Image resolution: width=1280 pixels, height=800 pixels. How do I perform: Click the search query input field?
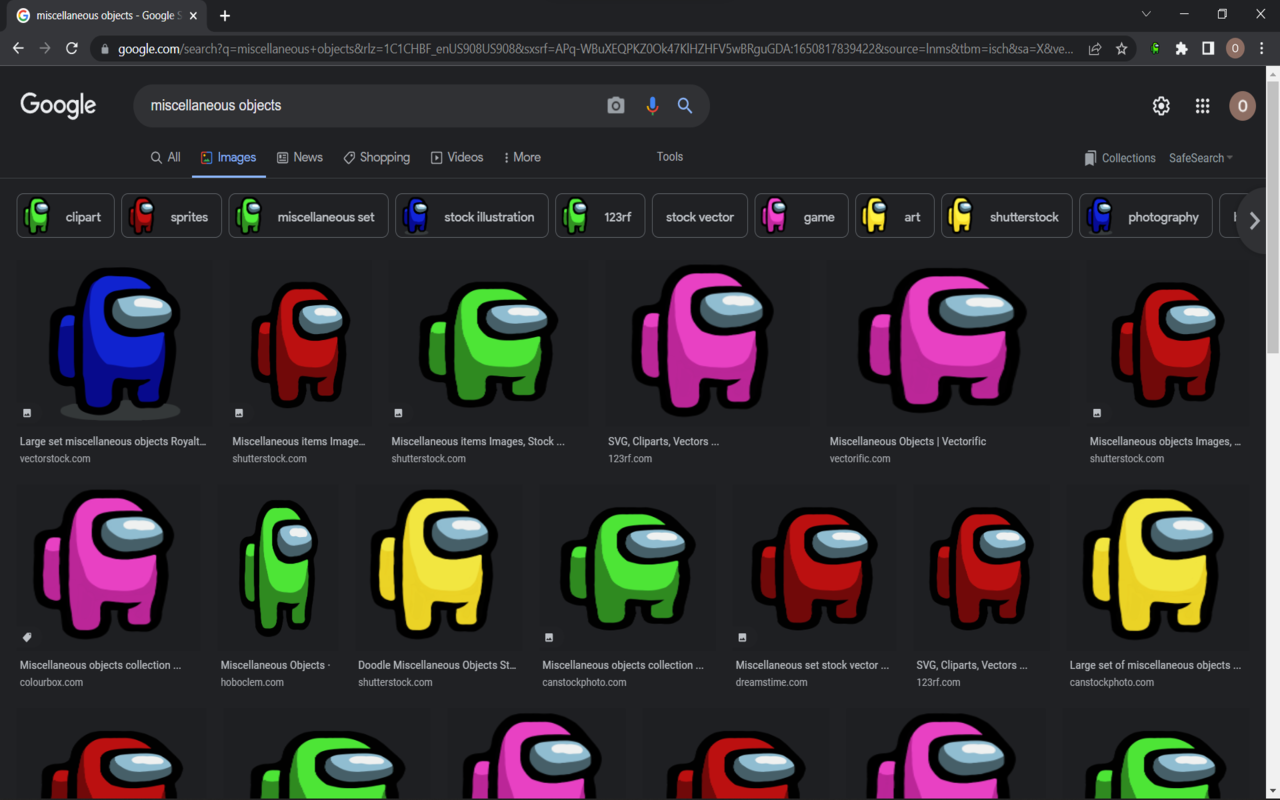coord(370,105)
